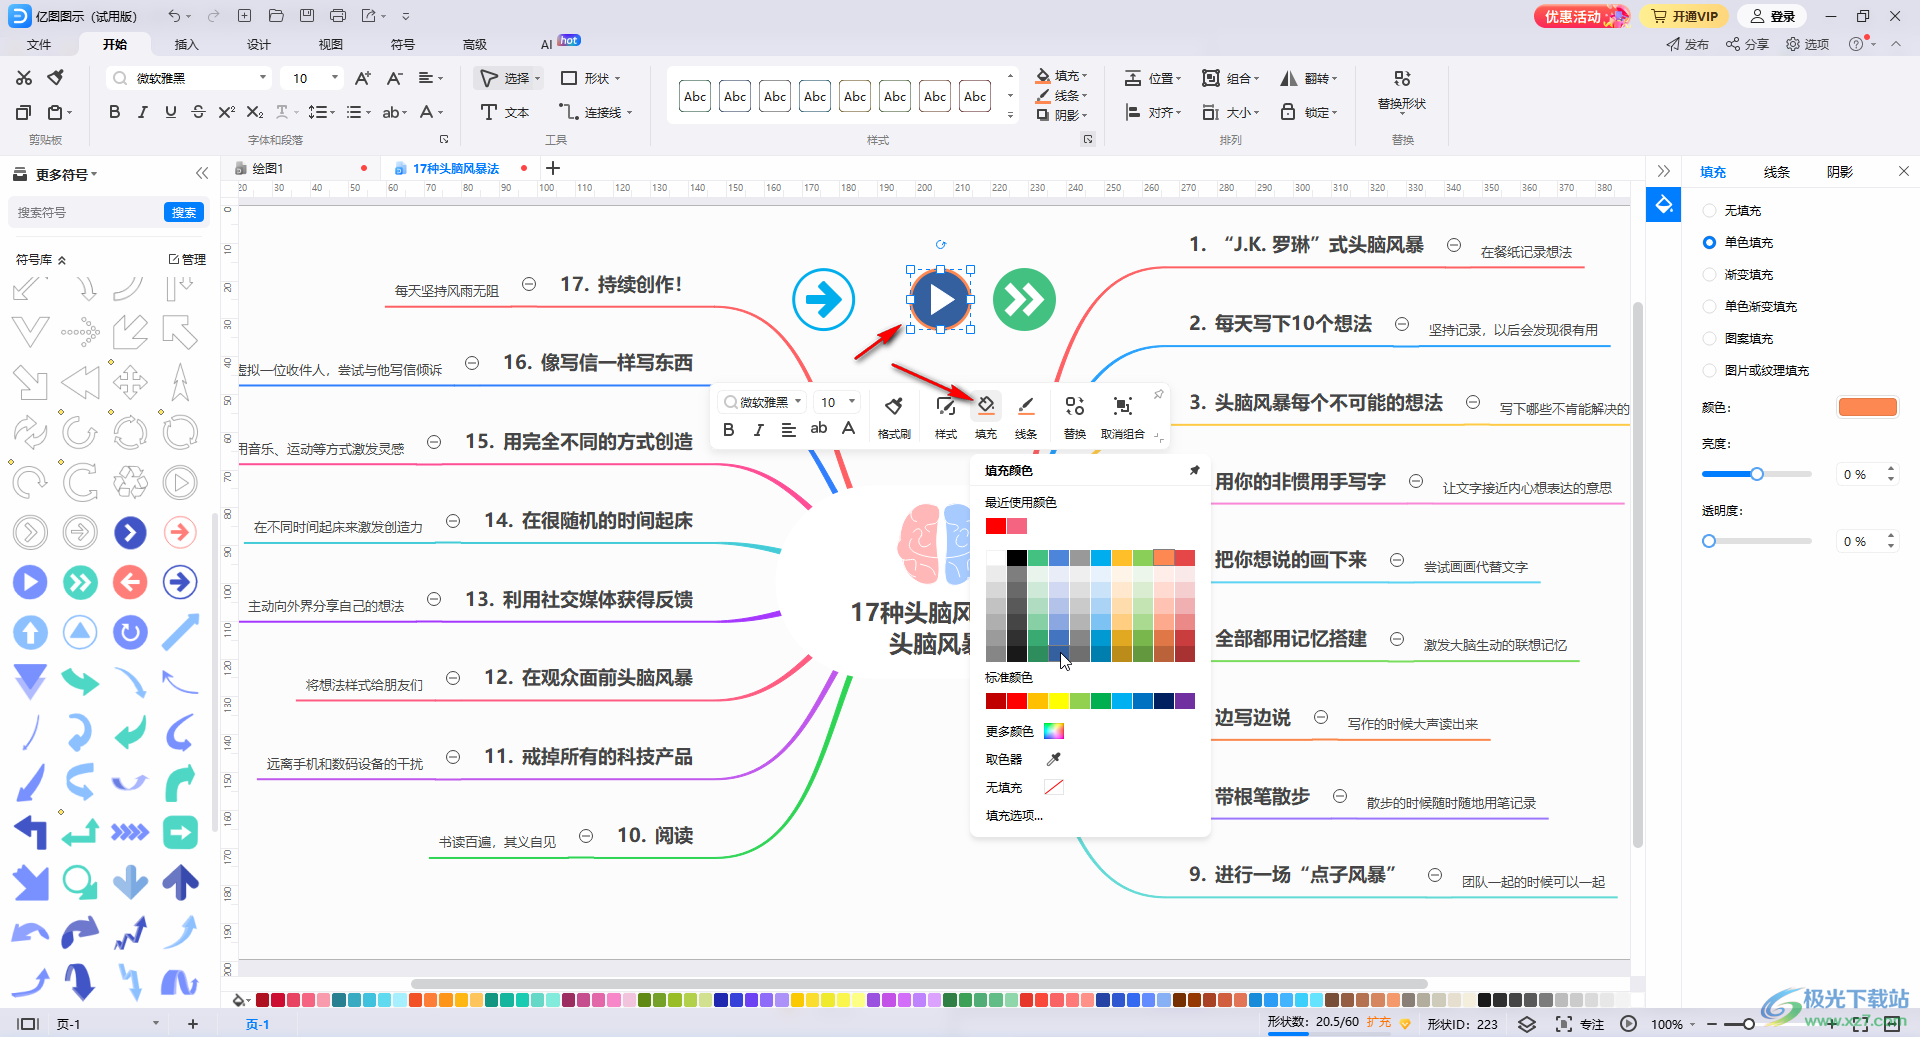Collapse the topic 1 J.K. Rowling branch

(1454, 245)
